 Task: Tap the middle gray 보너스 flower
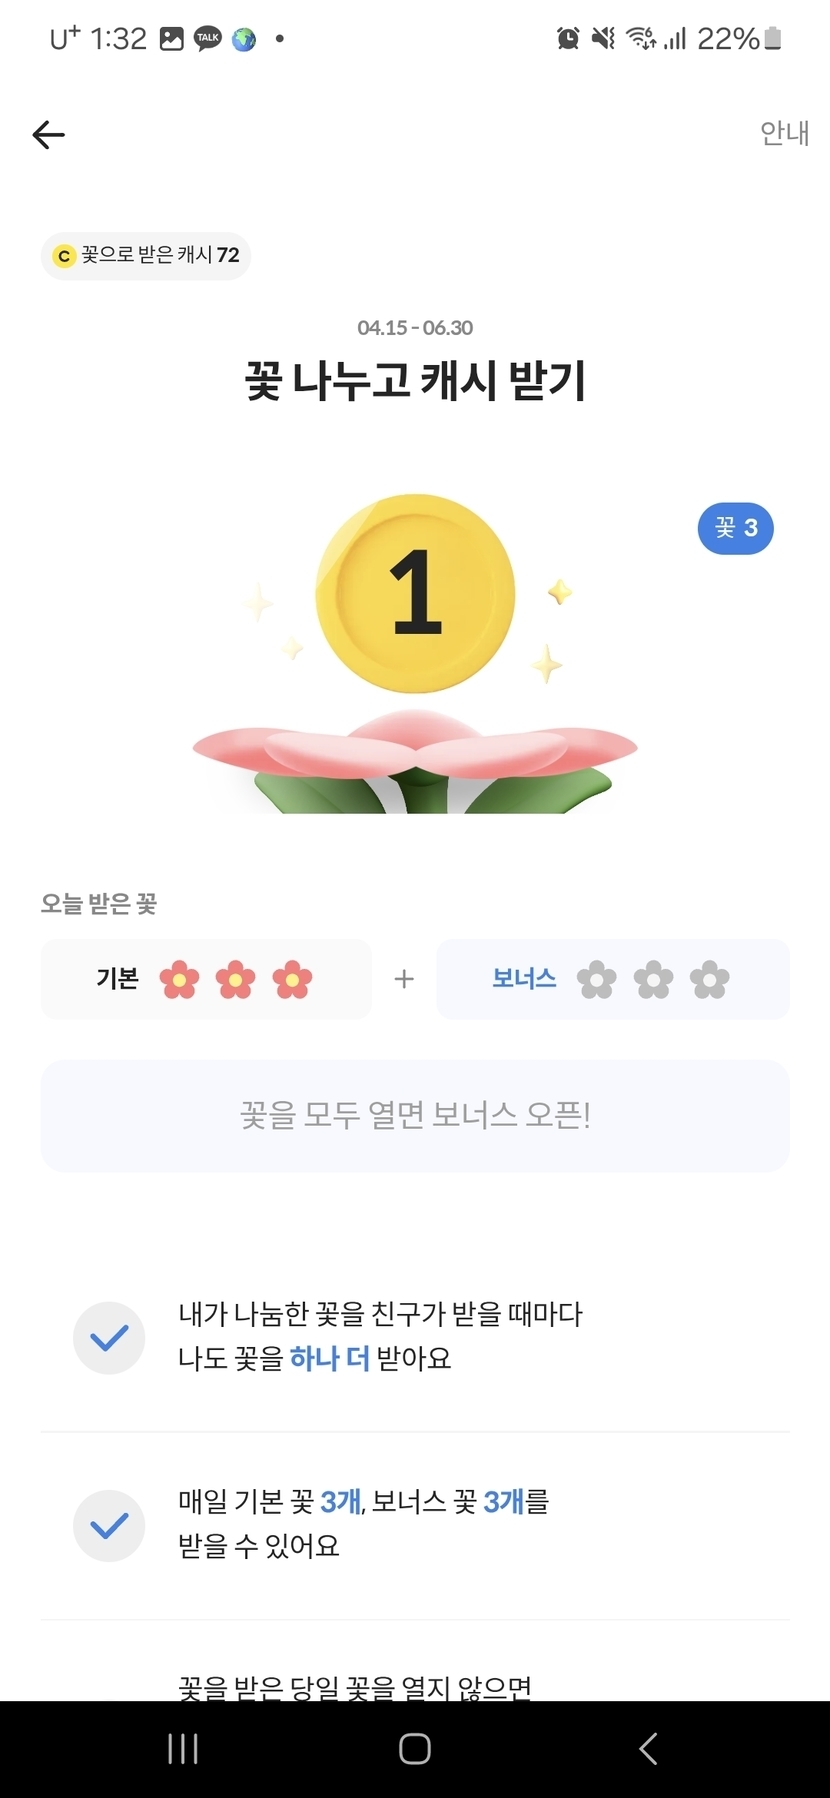[x=653, y=980]
